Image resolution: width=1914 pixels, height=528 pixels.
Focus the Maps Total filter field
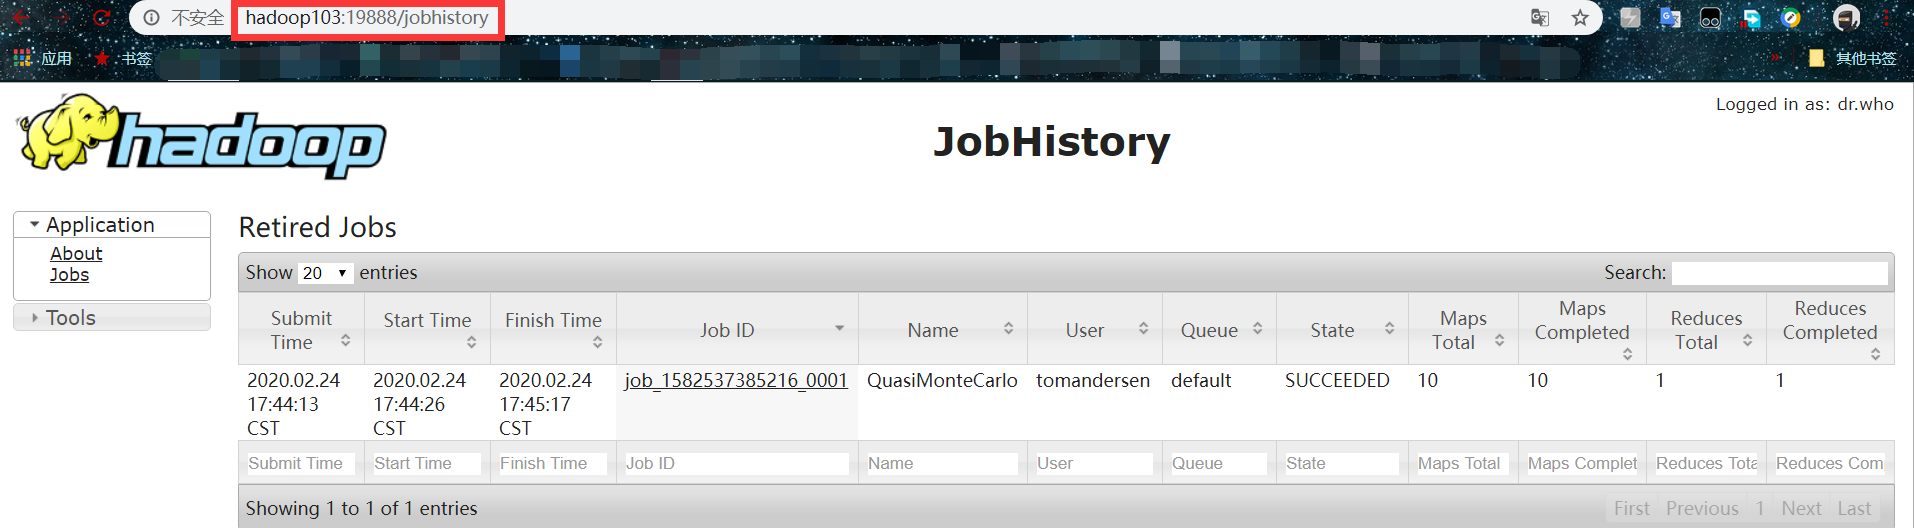(1463, 464)
